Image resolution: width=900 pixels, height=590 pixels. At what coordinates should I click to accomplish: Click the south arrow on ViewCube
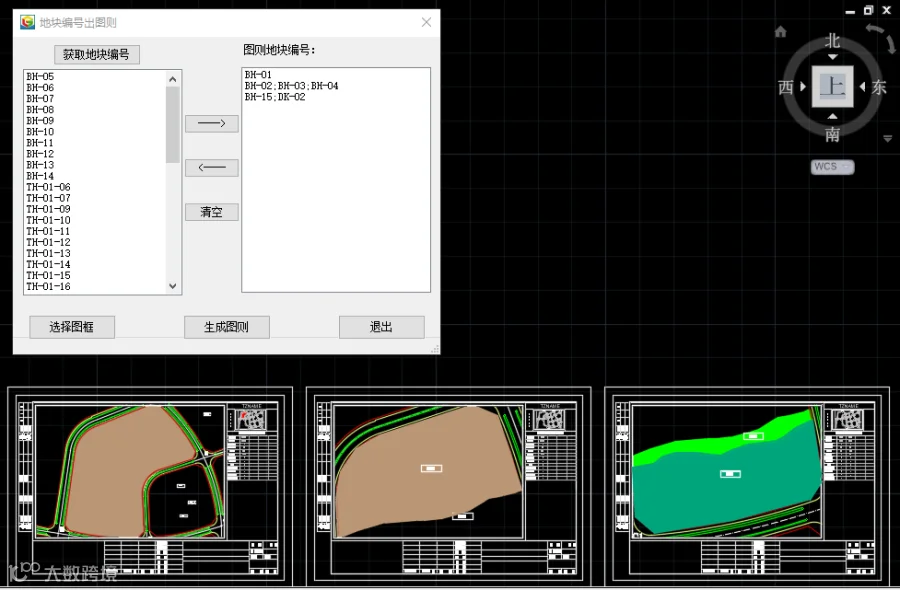point(832,117)
